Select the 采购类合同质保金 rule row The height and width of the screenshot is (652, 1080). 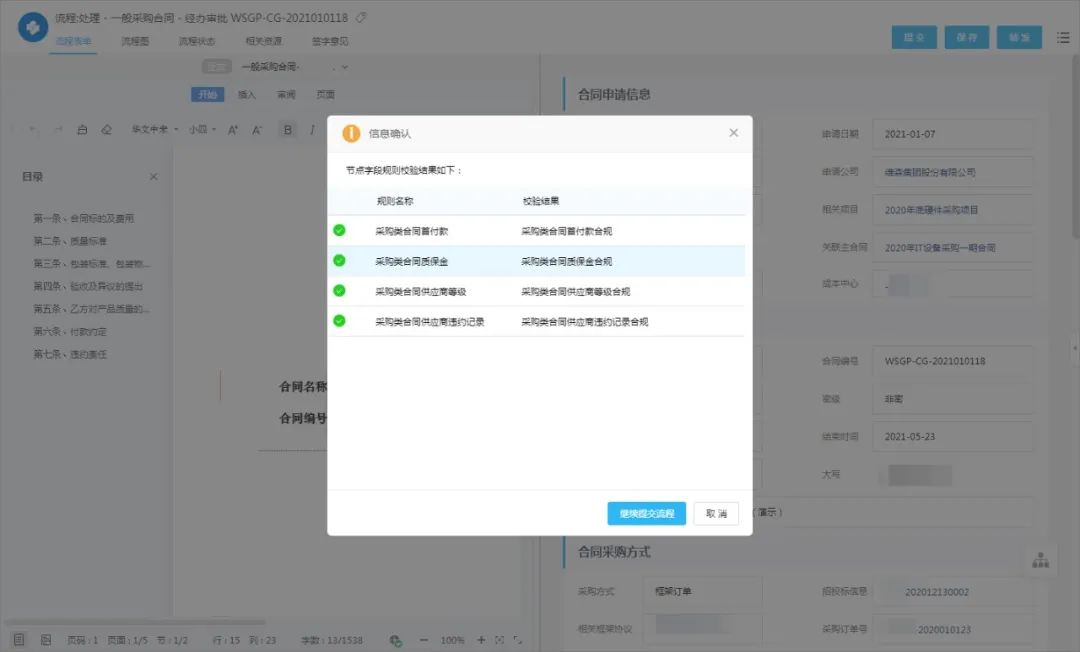[x=536, y=261]
